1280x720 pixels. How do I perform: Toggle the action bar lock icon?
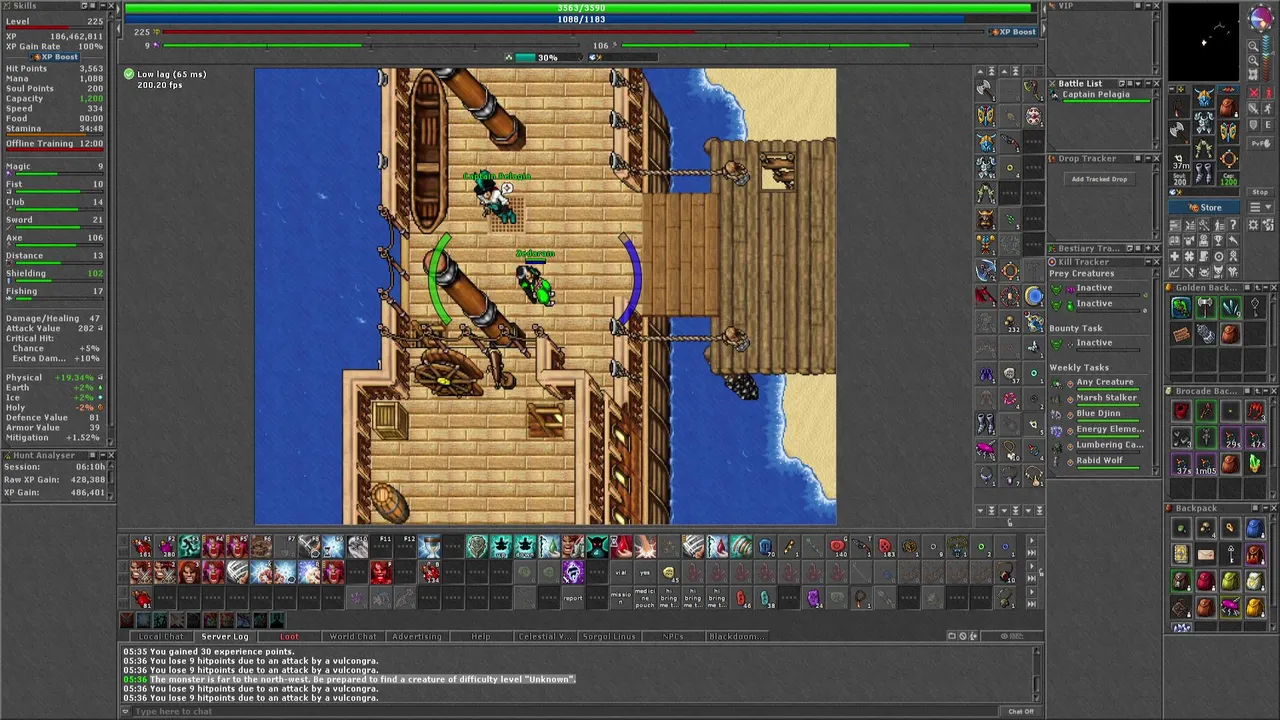click(x=1041, y=572)
